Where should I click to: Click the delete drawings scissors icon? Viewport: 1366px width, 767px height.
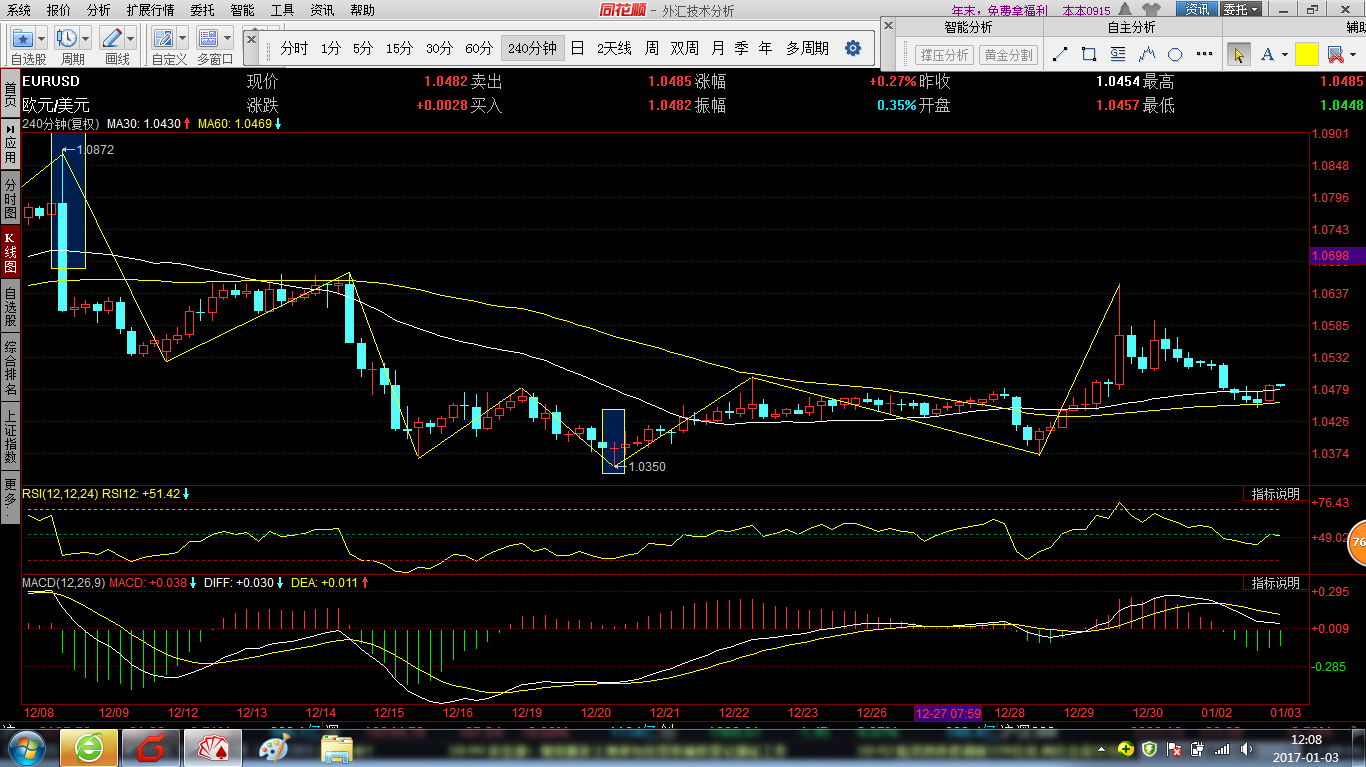point(1335,54)
